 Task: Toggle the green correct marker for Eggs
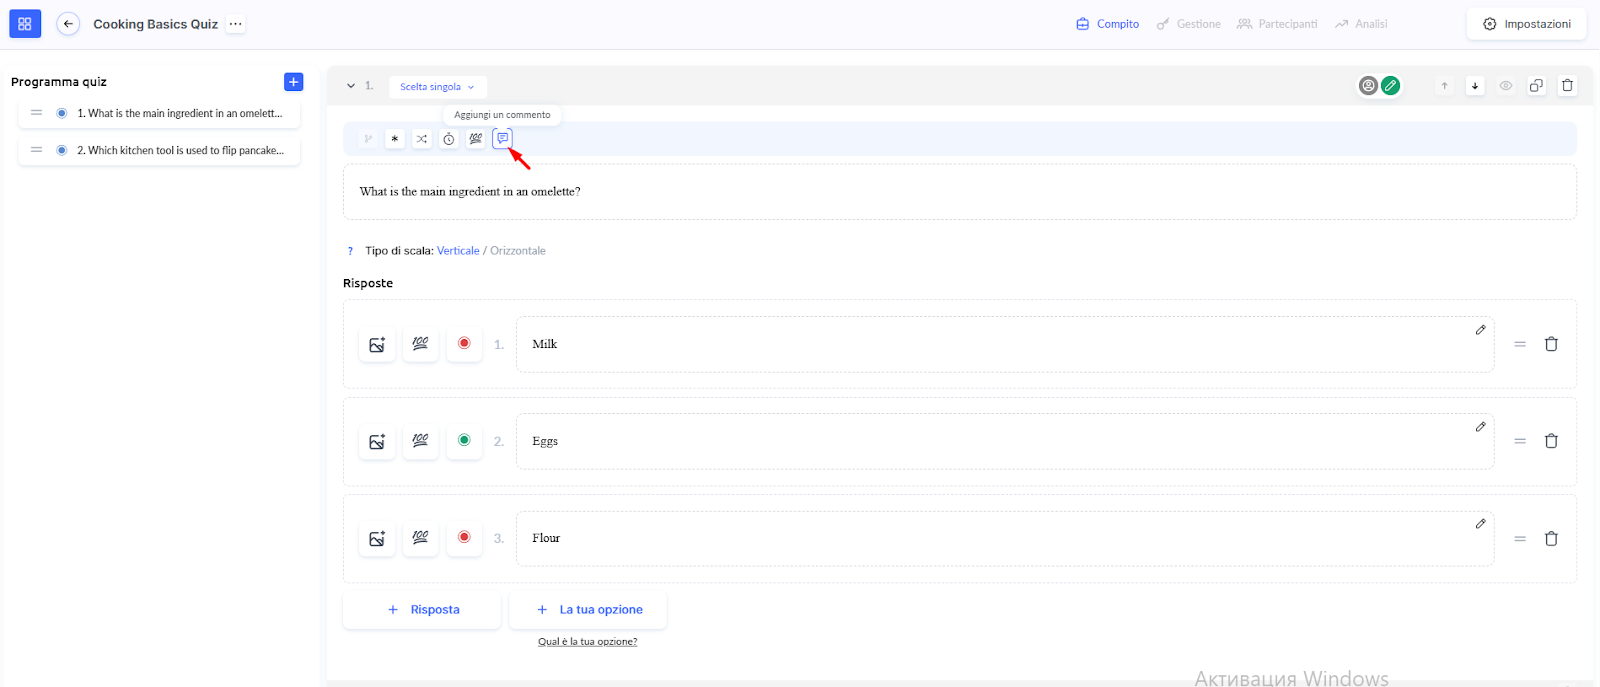(464, 440)
